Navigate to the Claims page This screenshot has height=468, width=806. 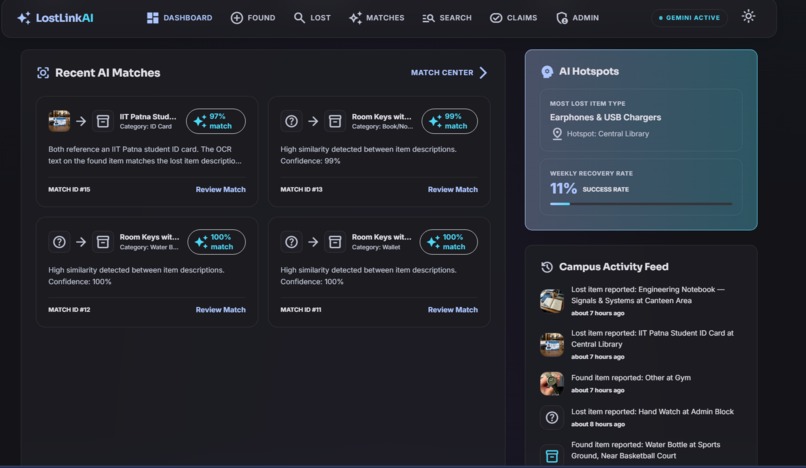coord(513,18)
